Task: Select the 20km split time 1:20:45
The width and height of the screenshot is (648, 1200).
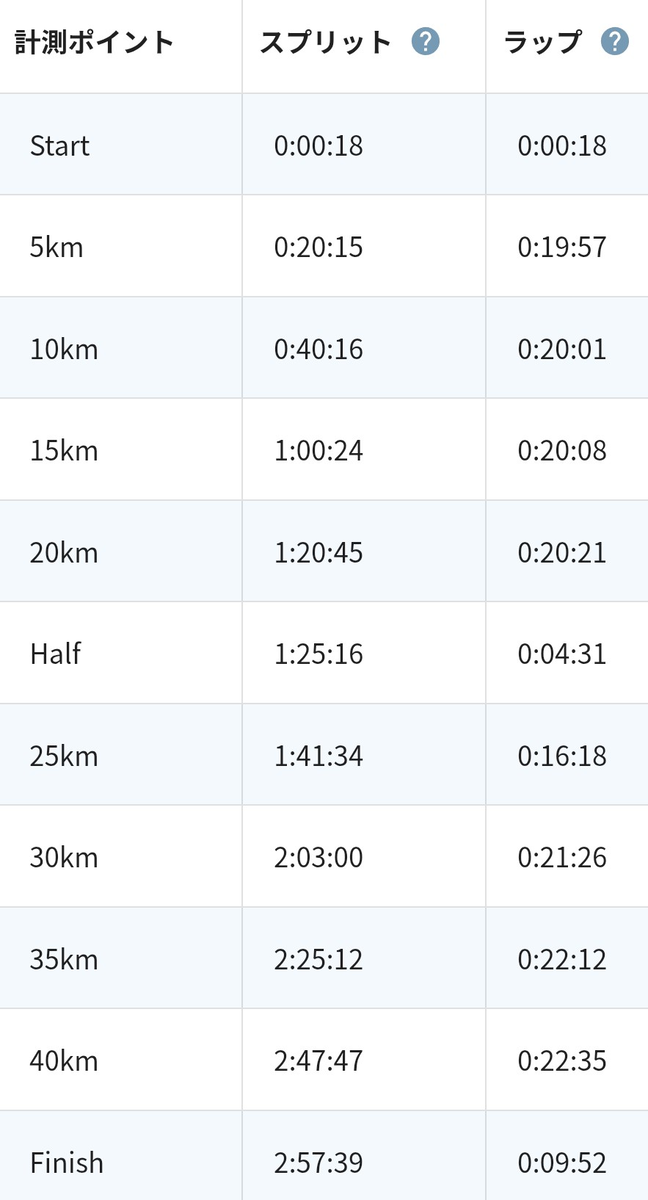Action: point(319,553)
